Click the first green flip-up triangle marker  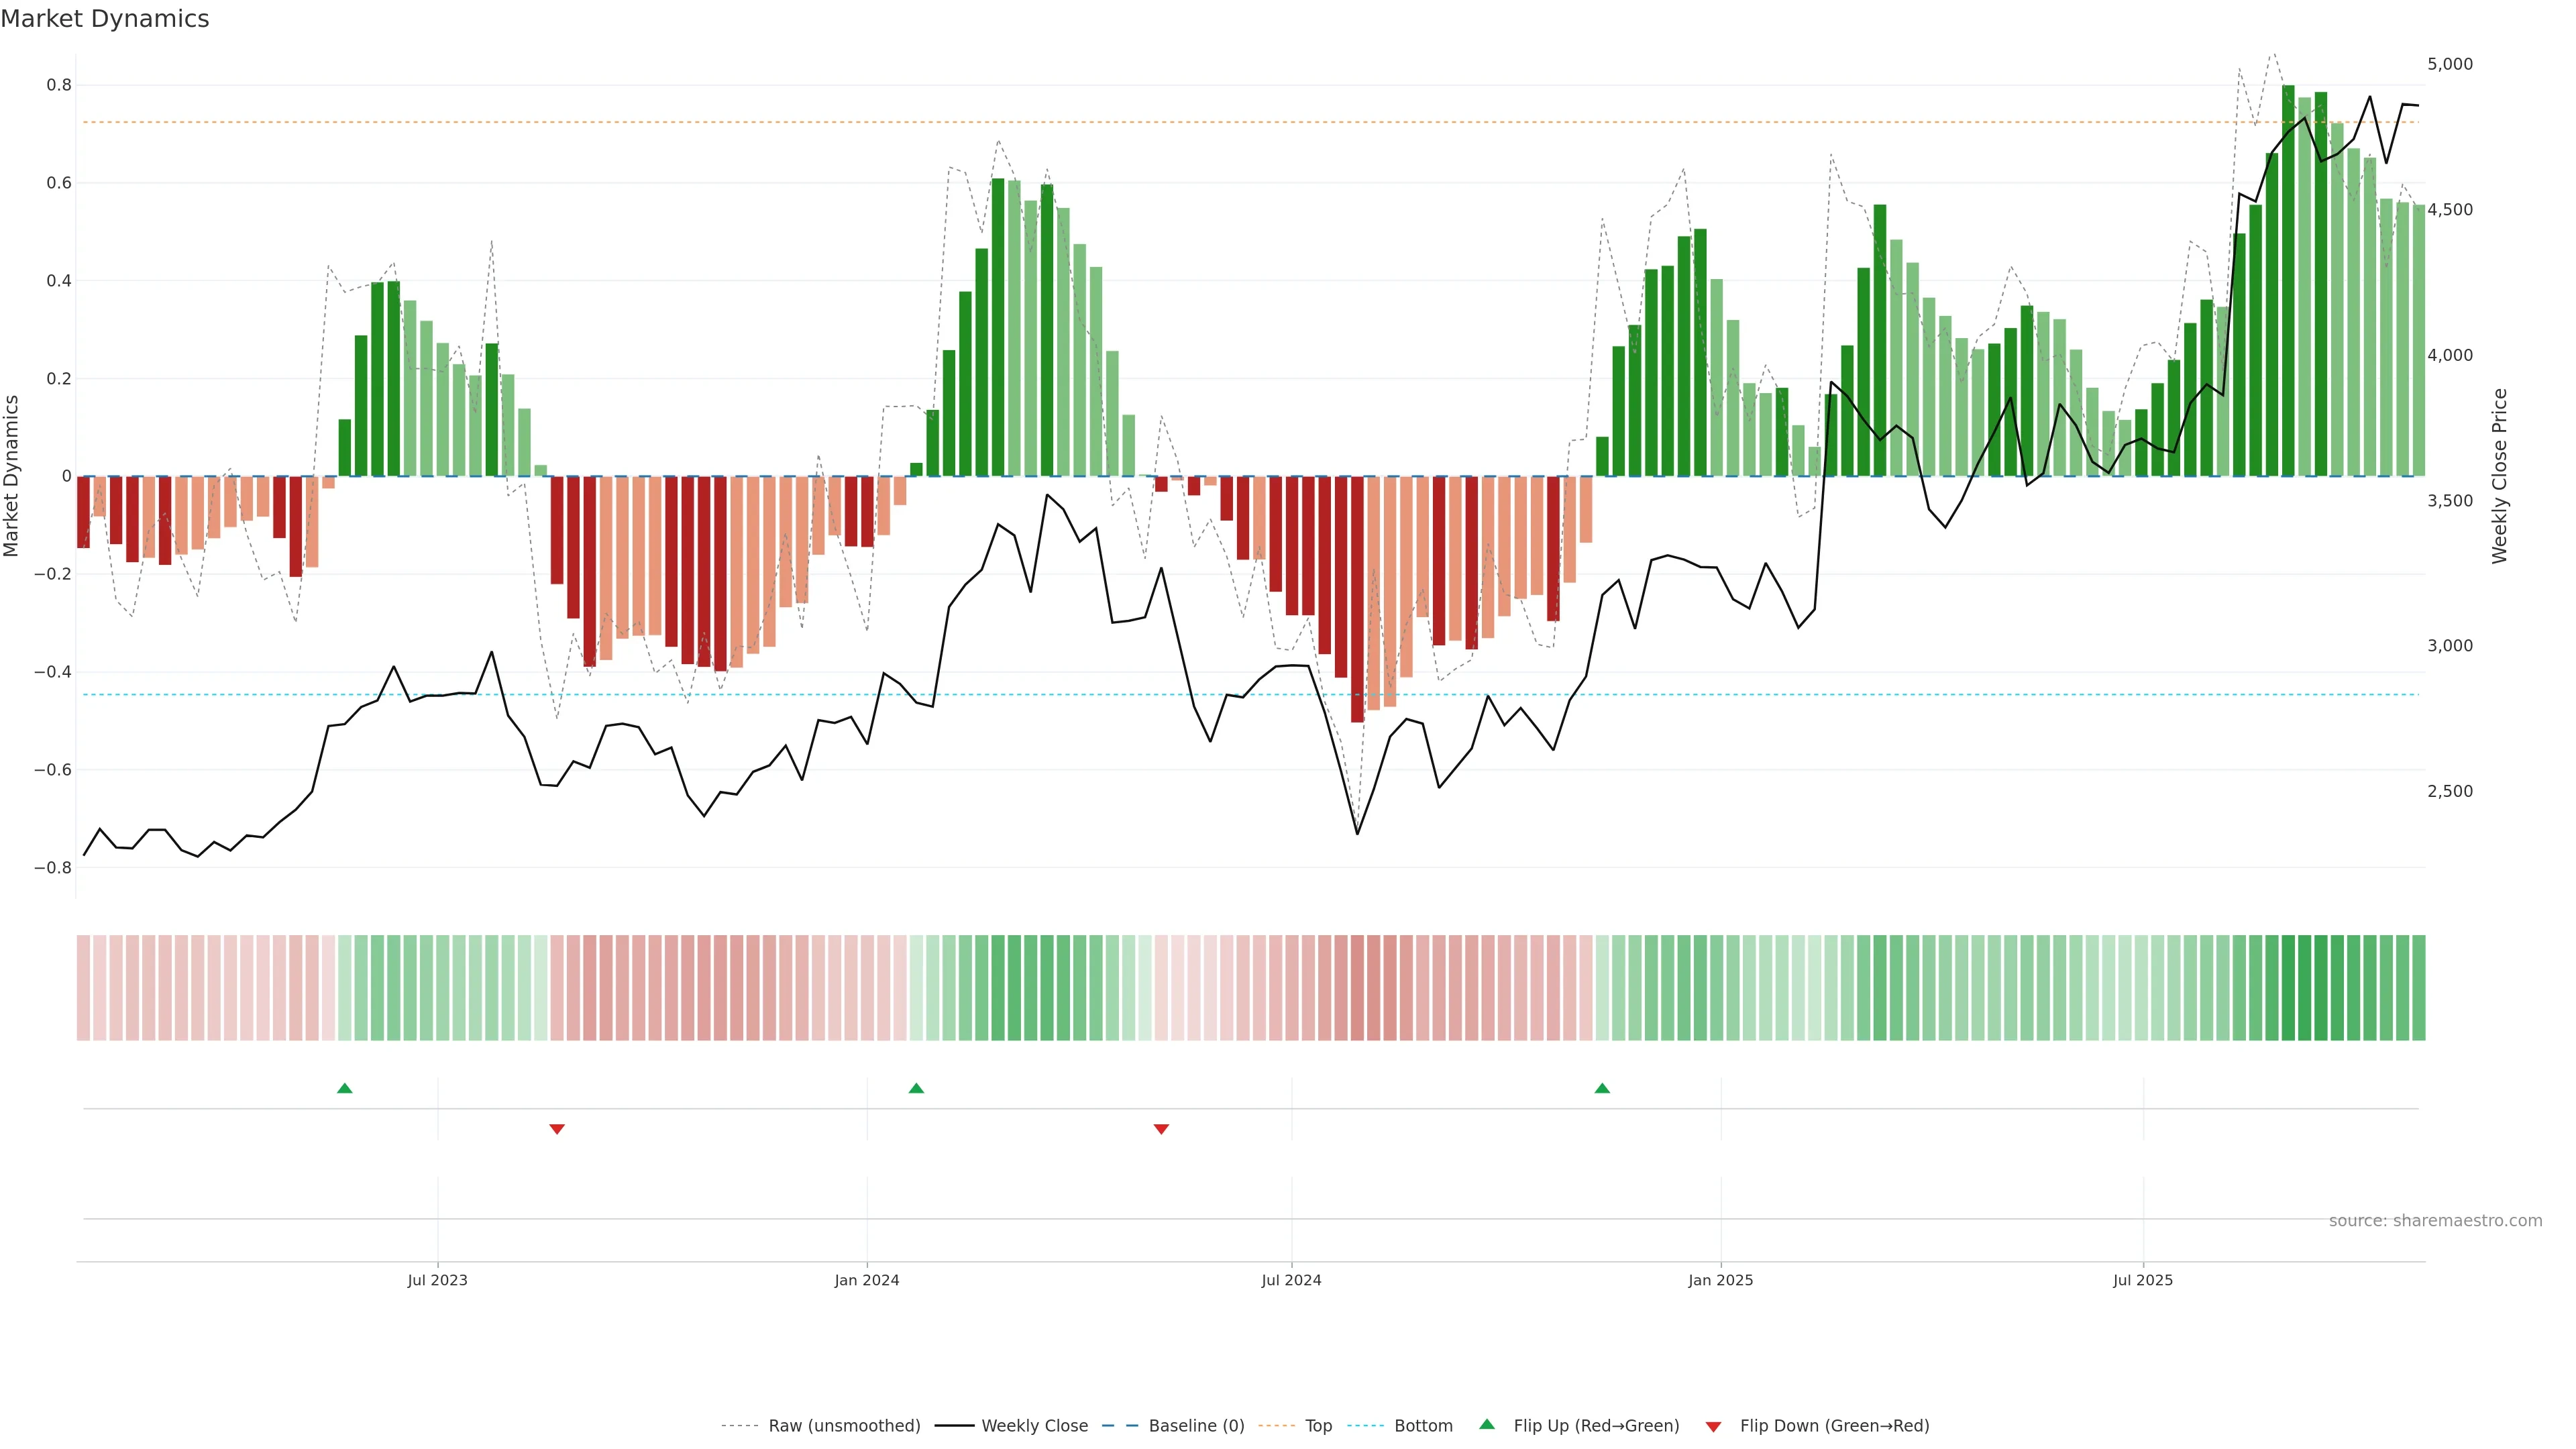(345, 1088)
